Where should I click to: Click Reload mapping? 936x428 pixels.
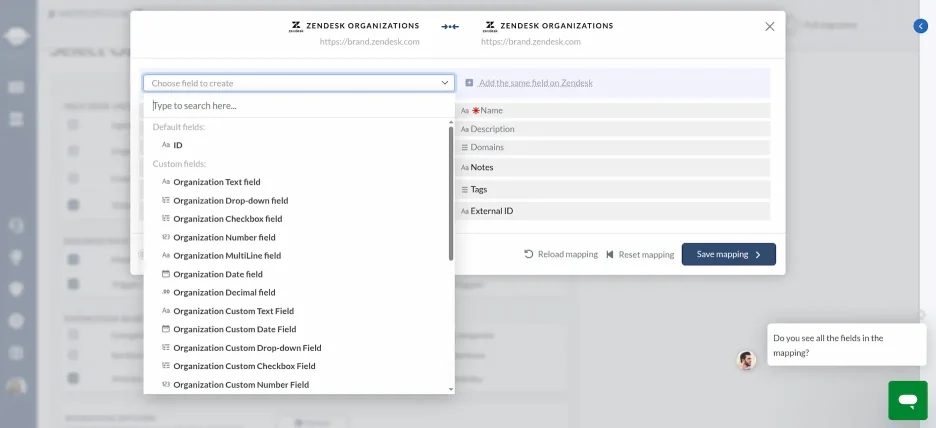(x=561, y=254)
